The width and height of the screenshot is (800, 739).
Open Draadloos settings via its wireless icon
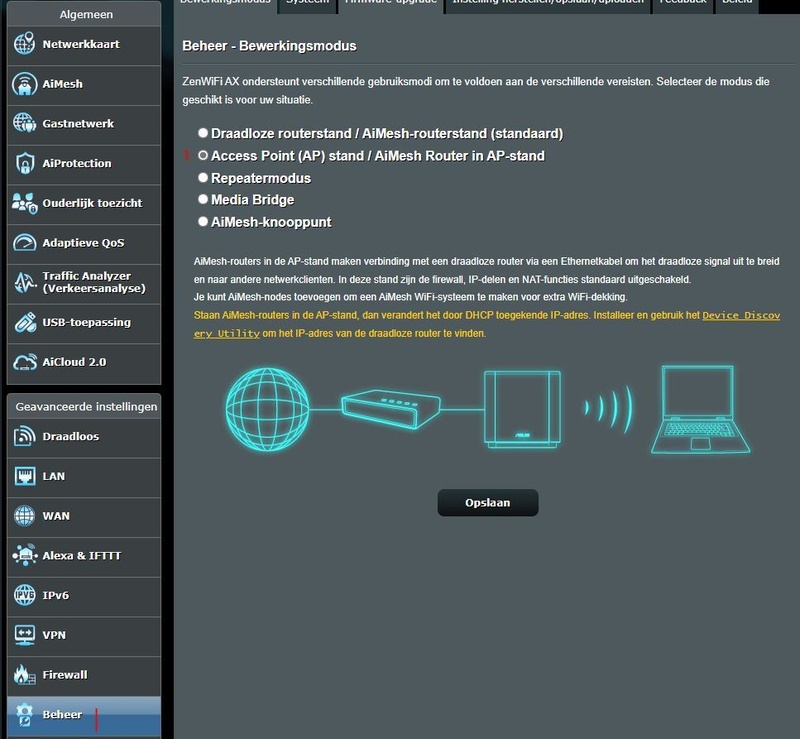point(24,436)
